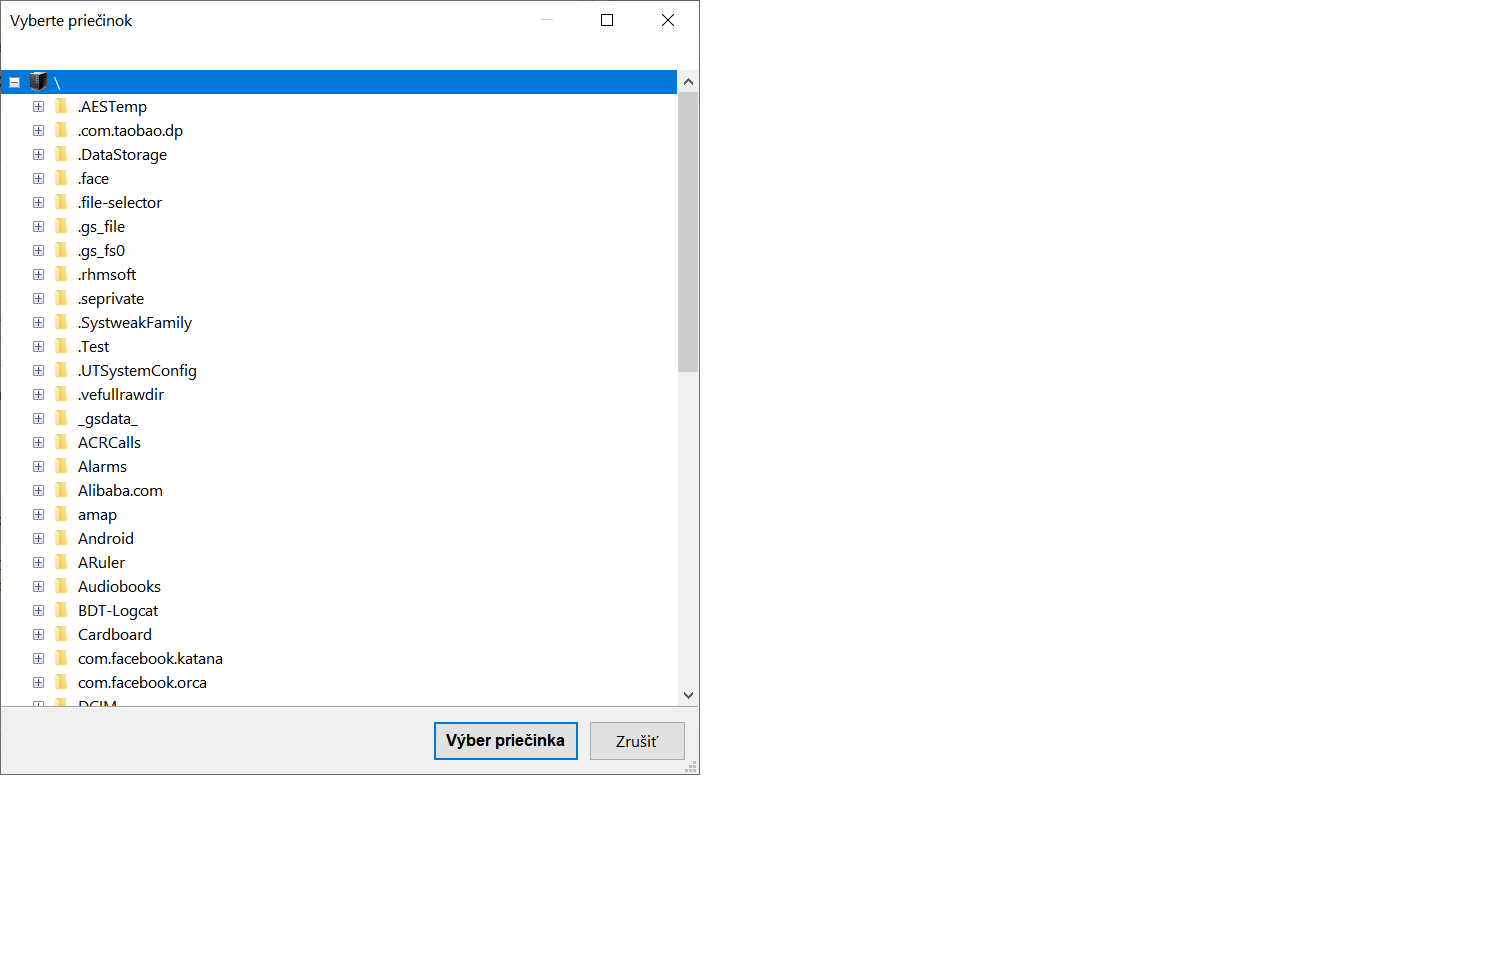
Task: Expand the Android folder
Action: [x=38, y=538]
